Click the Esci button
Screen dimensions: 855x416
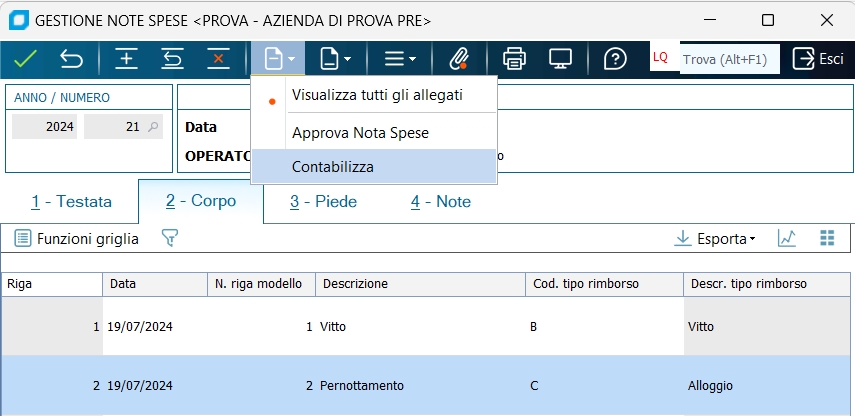[x=818, y=58]
